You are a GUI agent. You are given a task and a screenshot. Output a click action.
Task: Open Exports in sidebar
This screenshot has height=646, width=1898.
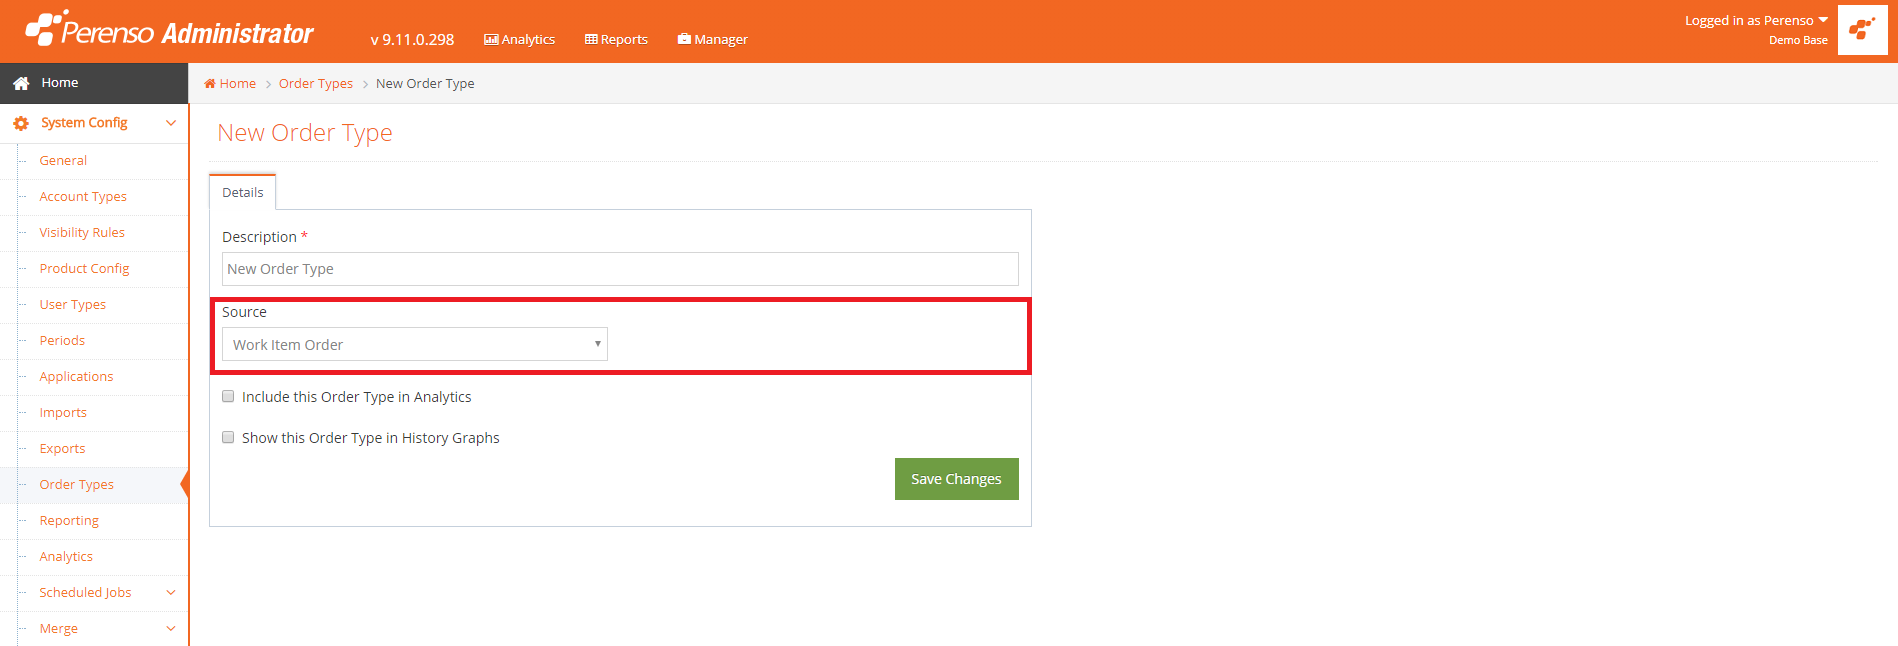[62, 448]
